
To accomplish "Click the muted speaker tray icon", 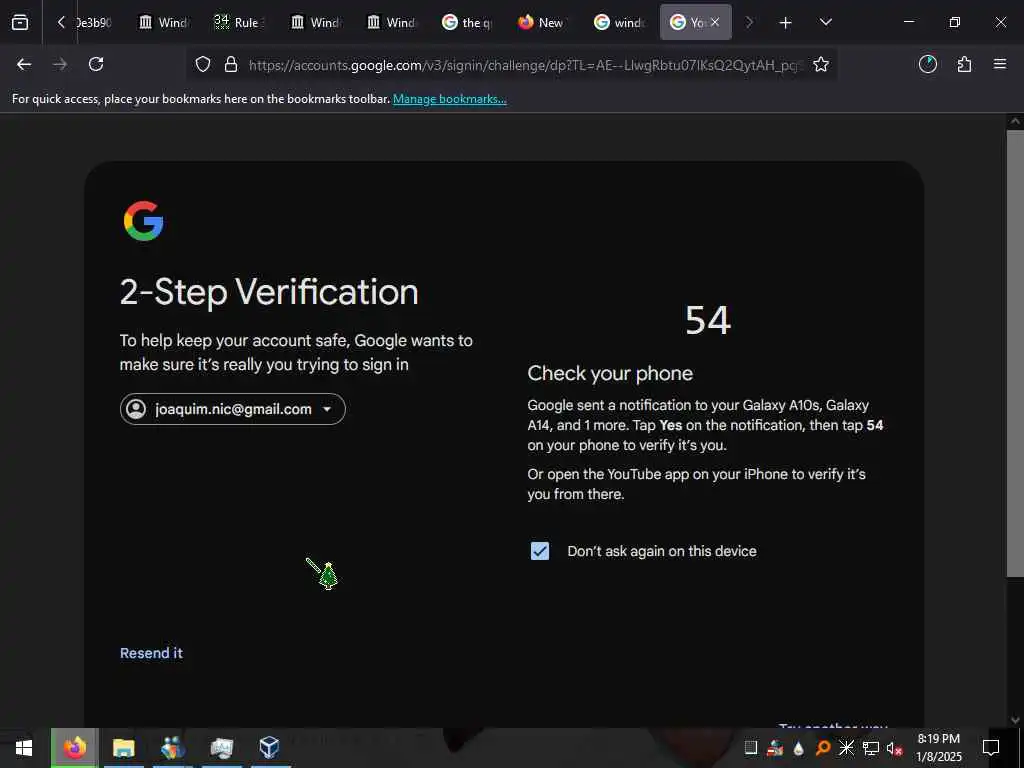I will click(x=894, y=748).
